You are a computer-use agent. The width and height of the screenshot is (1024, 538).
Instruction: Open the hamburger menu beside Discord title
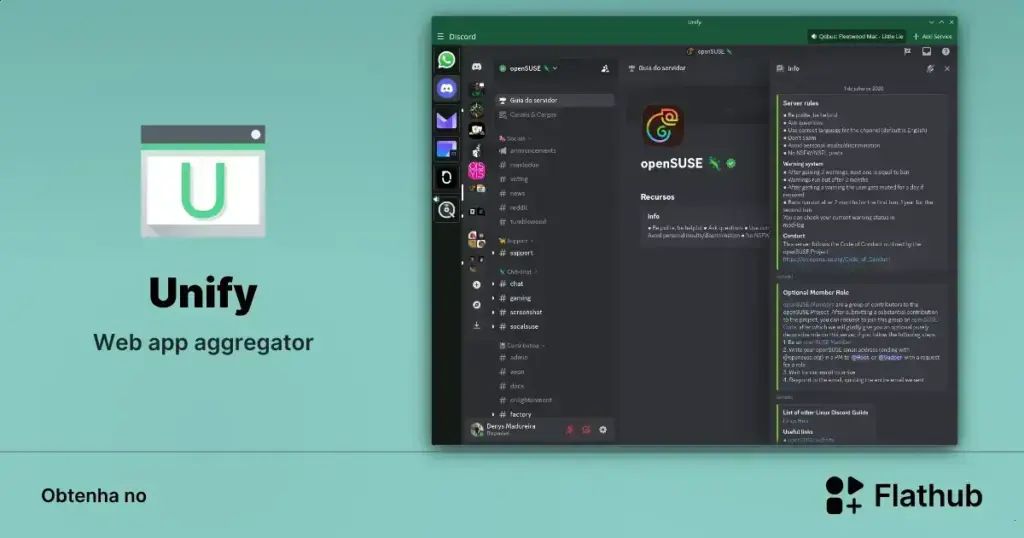point(440,37)
